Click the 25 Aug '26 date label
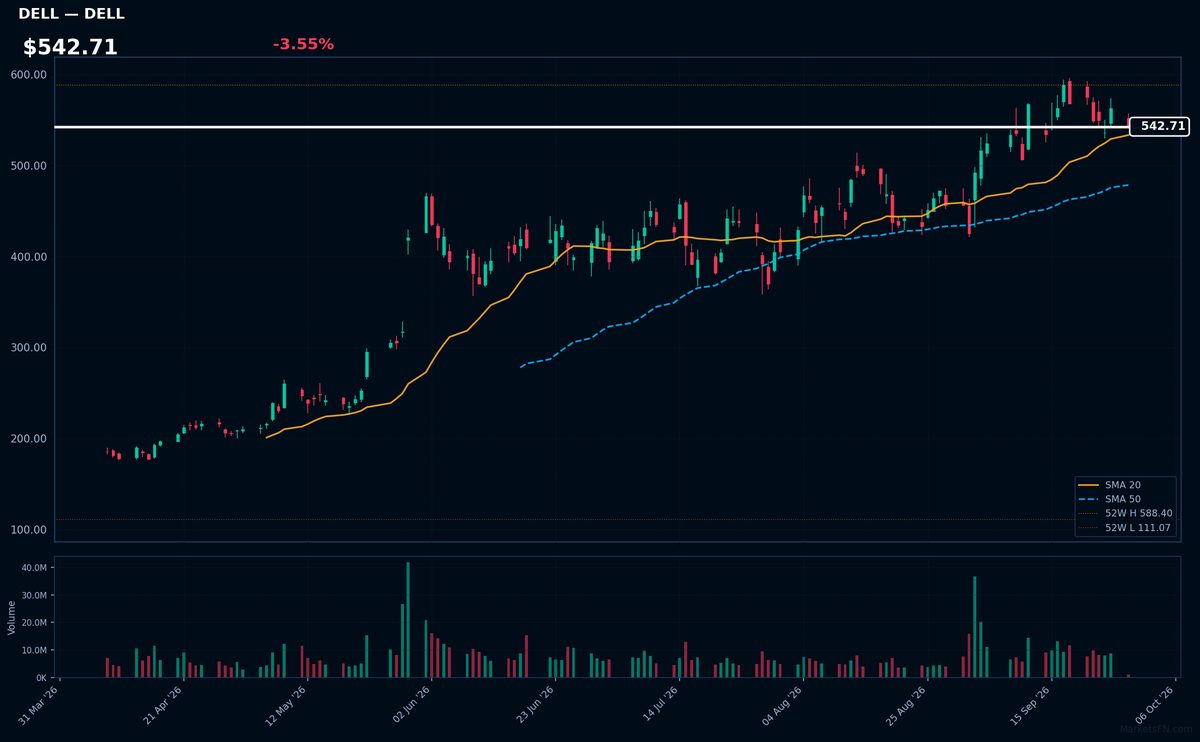The width and height of the screenshot is (1200, 742). pos(908,704)
